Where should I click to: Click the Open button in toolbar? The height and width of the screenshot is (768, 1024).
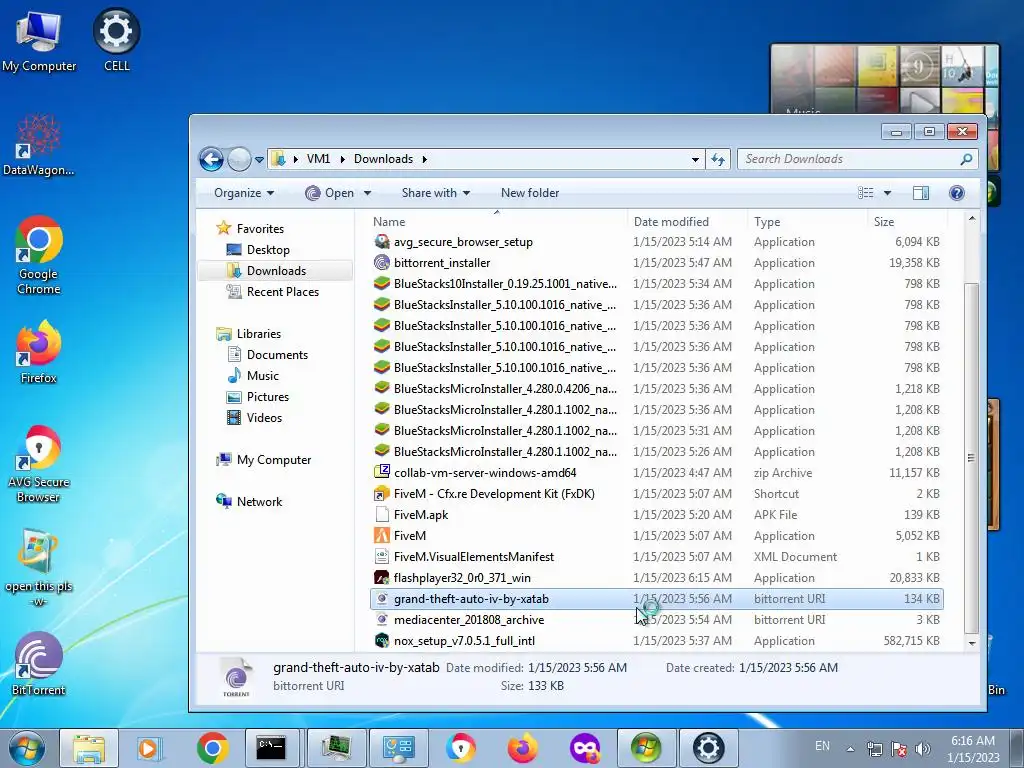(330, 193)
